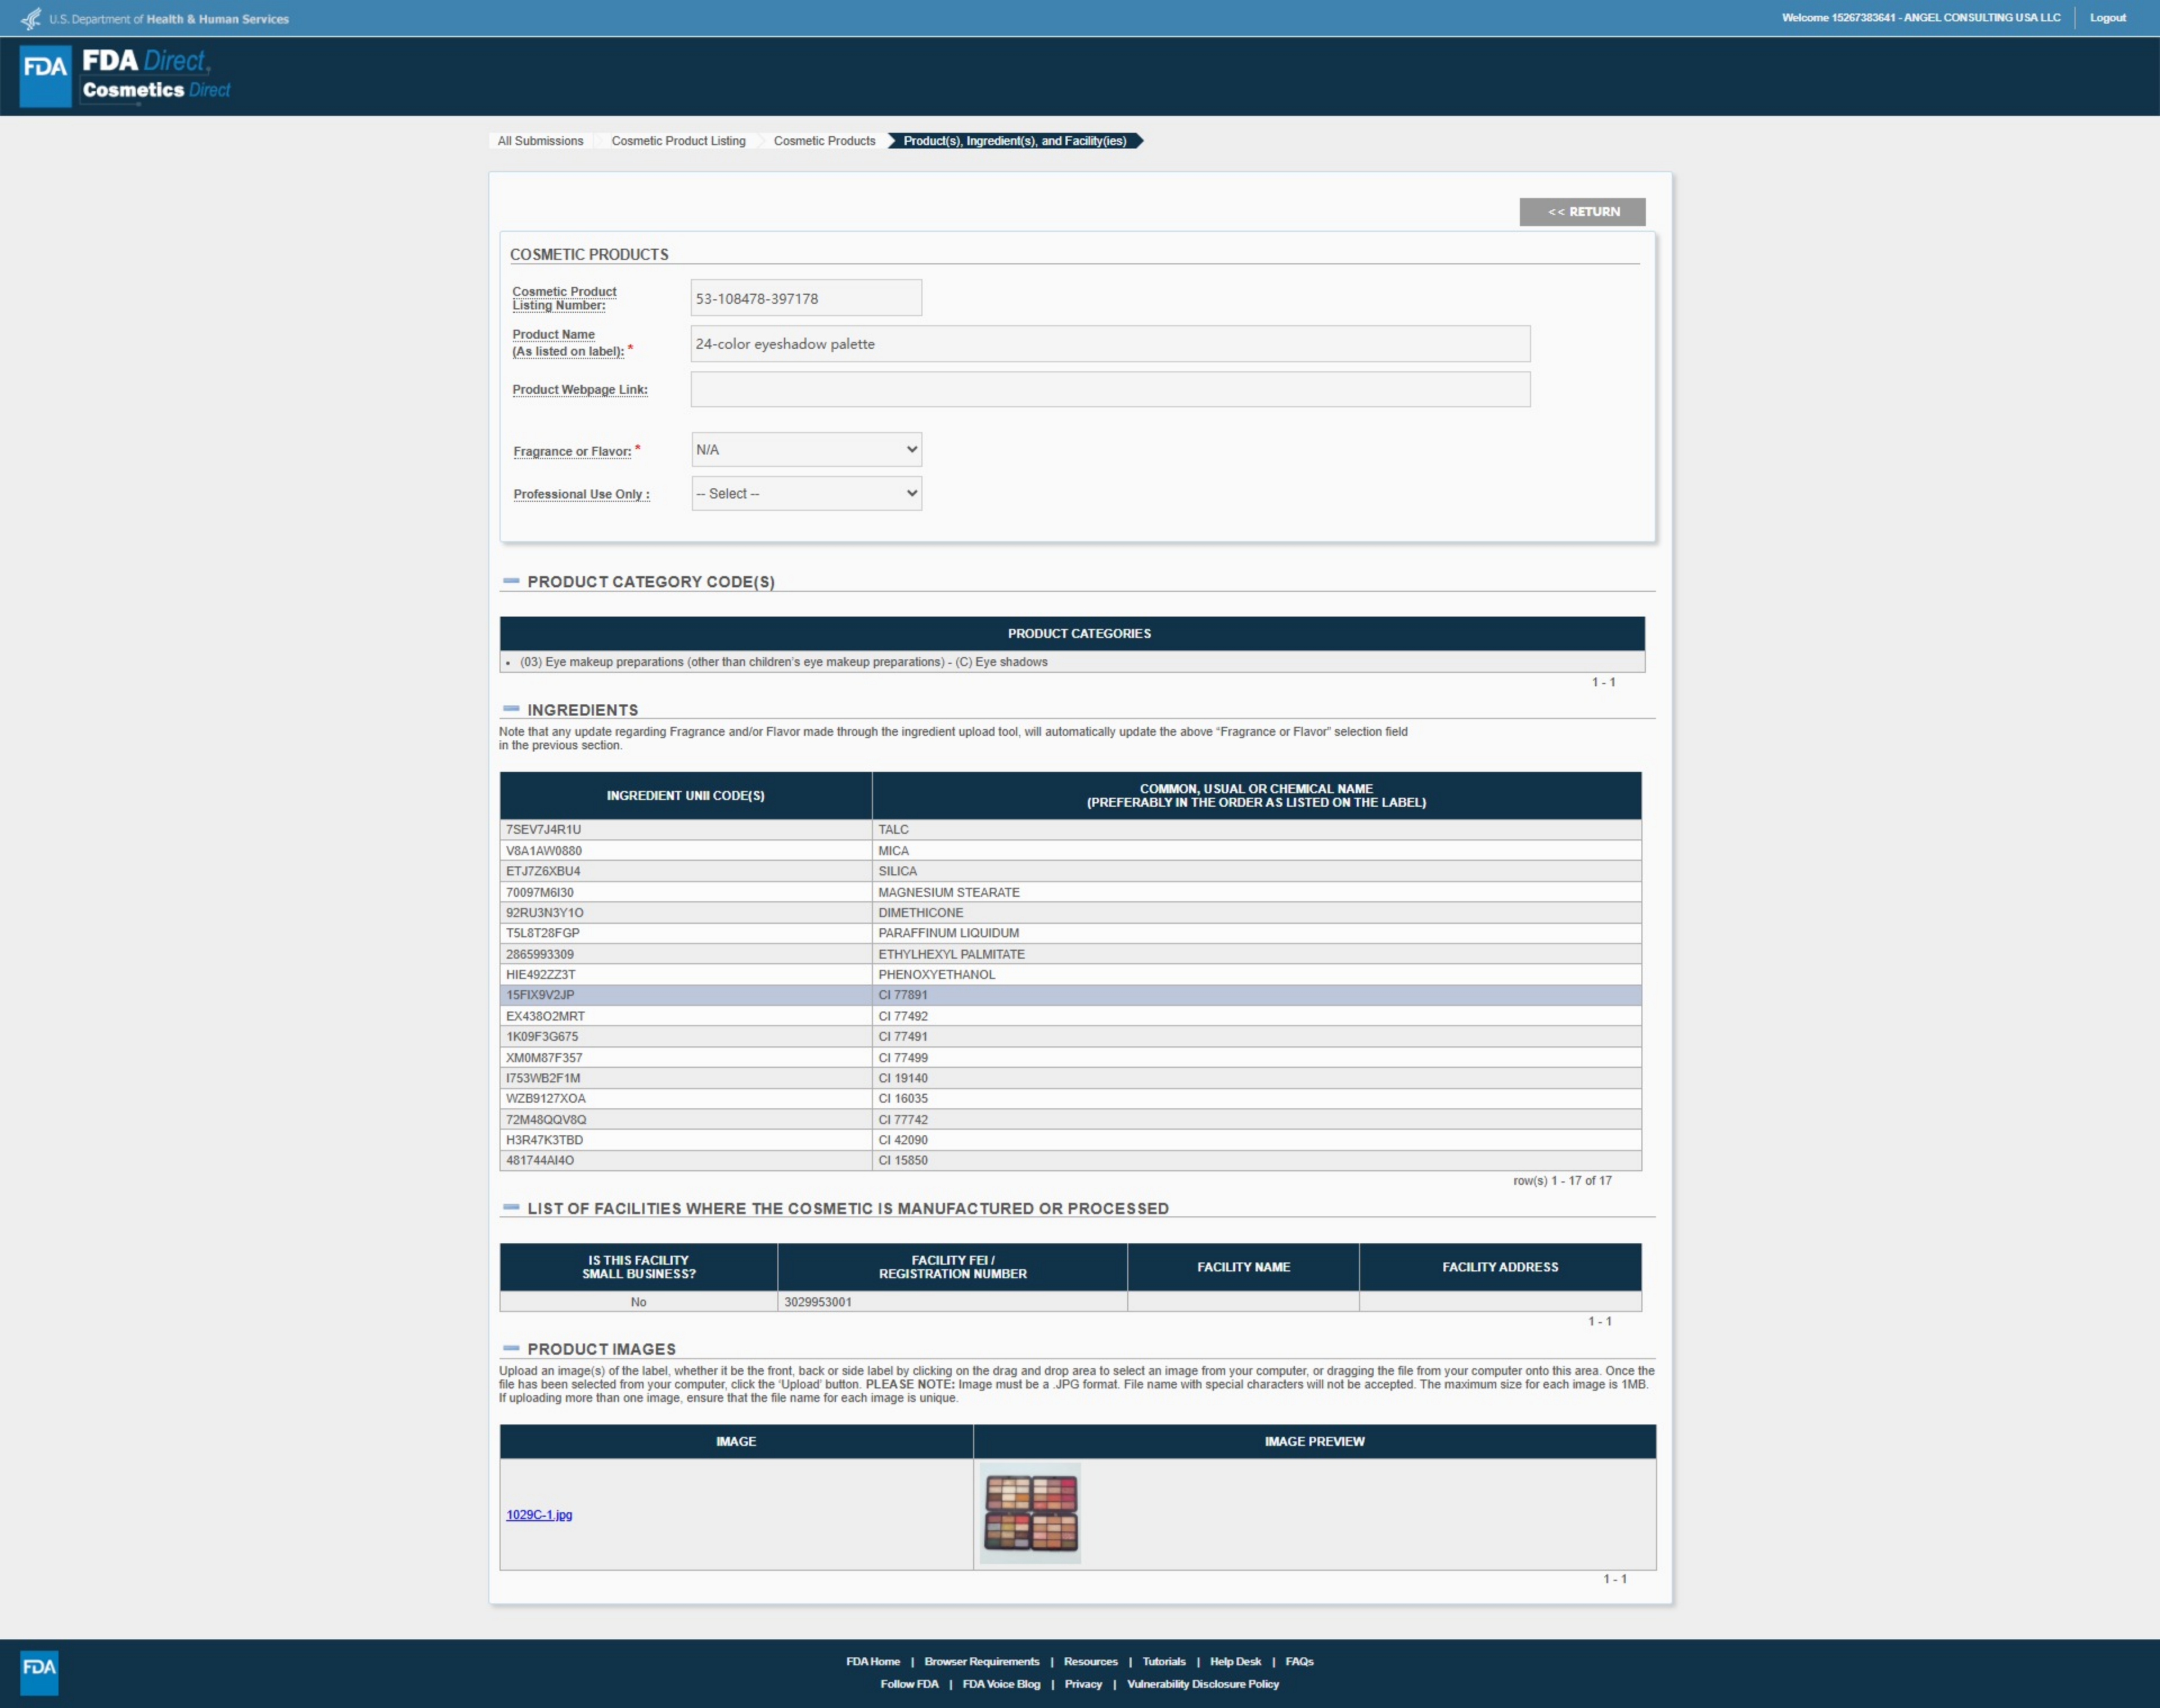Viewport: 2160px width, 1708px height.
Task: Click the eyeshadow palette image preview
Action: pyautogui.click(x=1030, y=1513)
